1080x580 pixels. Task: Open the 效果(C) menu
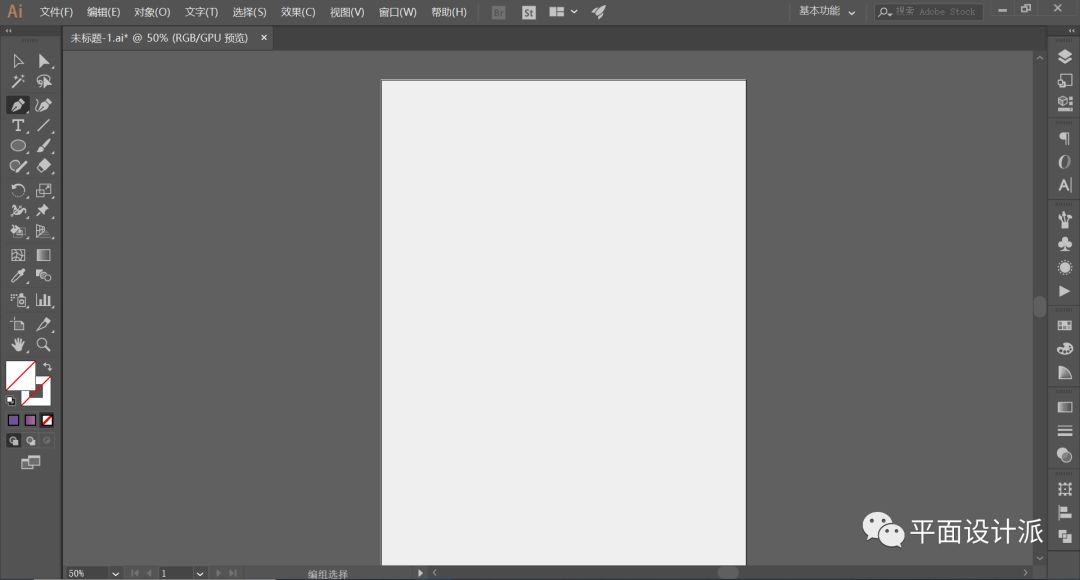tap(297, 12)
